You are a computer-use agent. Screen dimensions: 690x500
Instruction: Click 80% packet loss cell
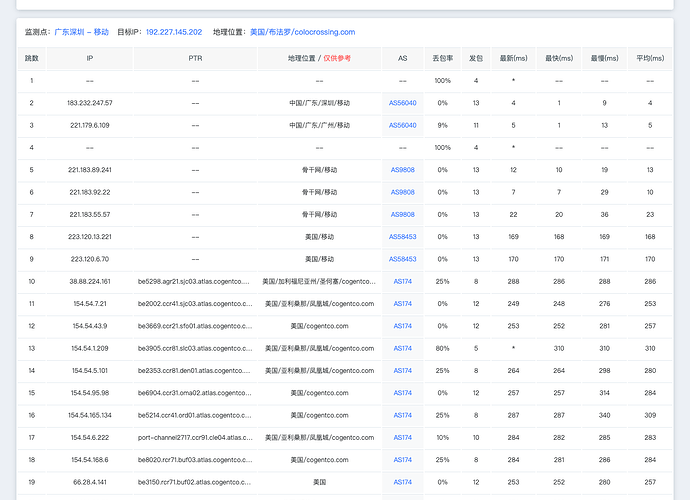443,349
